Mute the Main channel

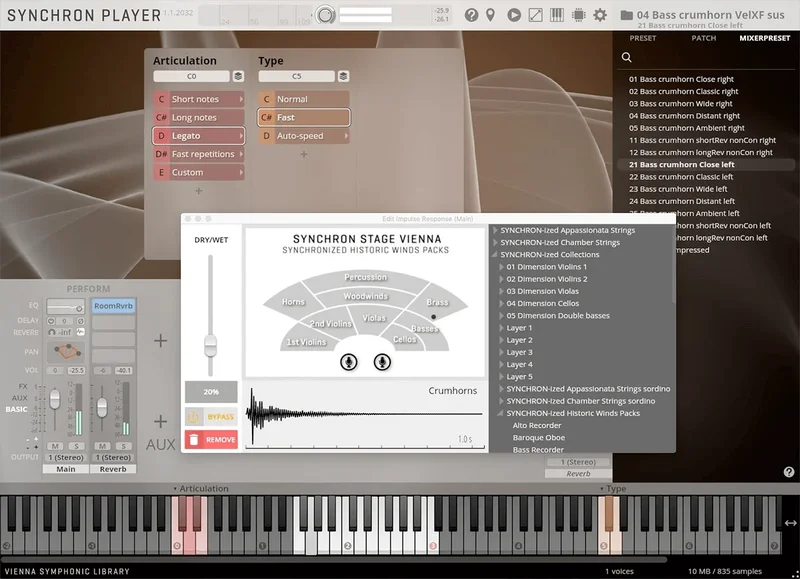point(55,446)
